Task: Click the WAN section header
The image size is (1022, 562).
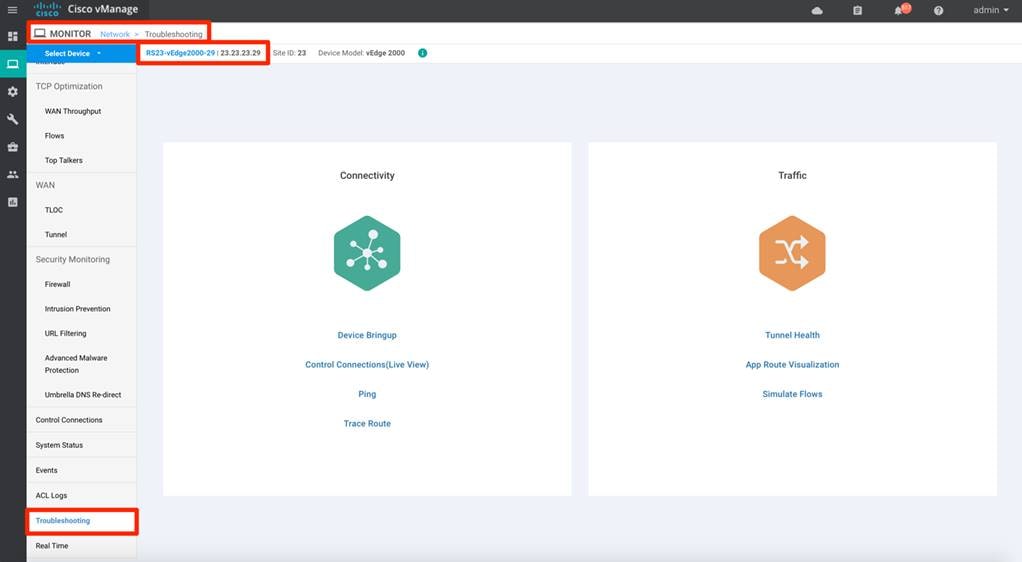Action: pos(45,185)
